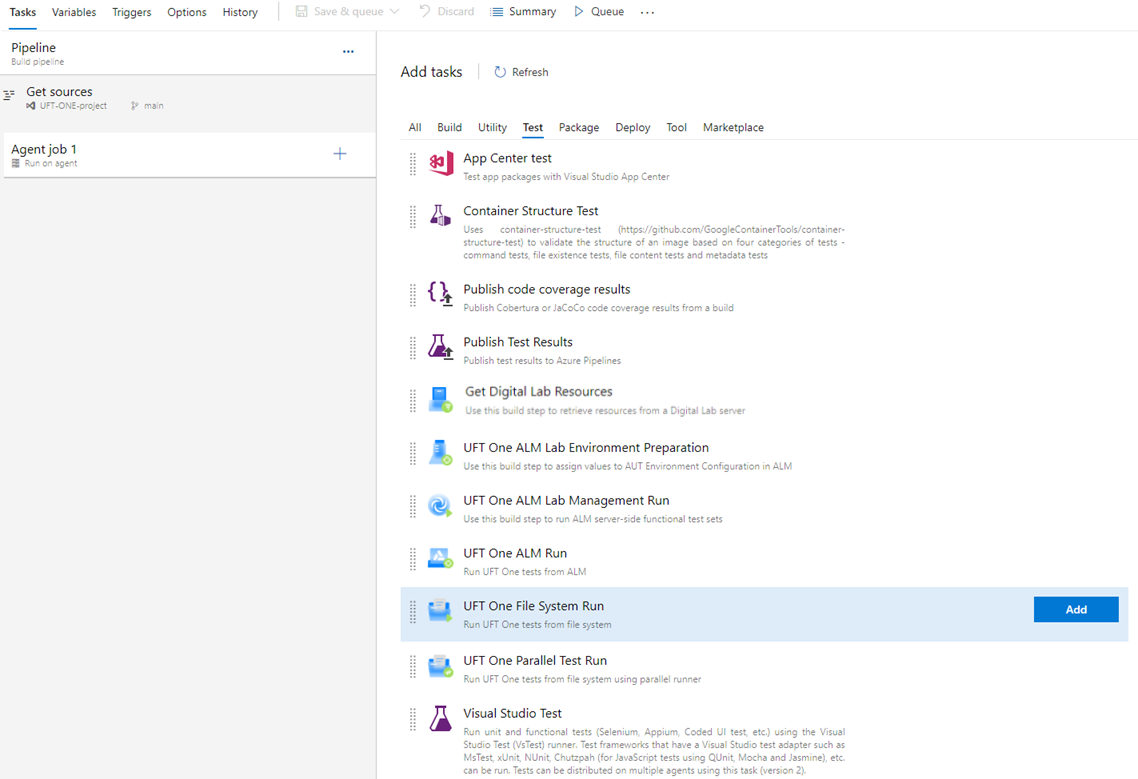Refresh the Add tasks list
The width and height of the screenshot is (1138, 779).
click(x=521, y=72)
